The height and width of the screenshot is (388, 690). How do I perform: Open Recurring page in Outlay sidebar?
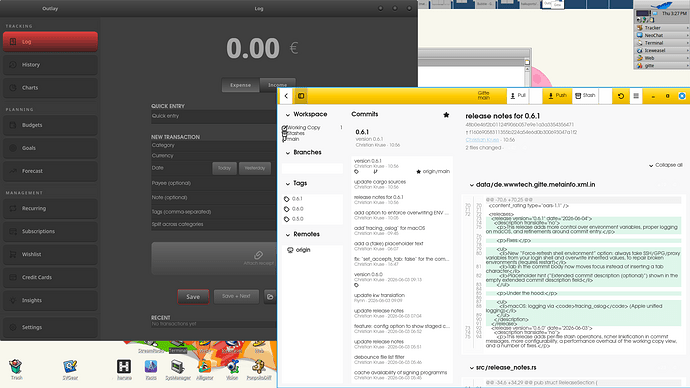[x=50, y=209]
